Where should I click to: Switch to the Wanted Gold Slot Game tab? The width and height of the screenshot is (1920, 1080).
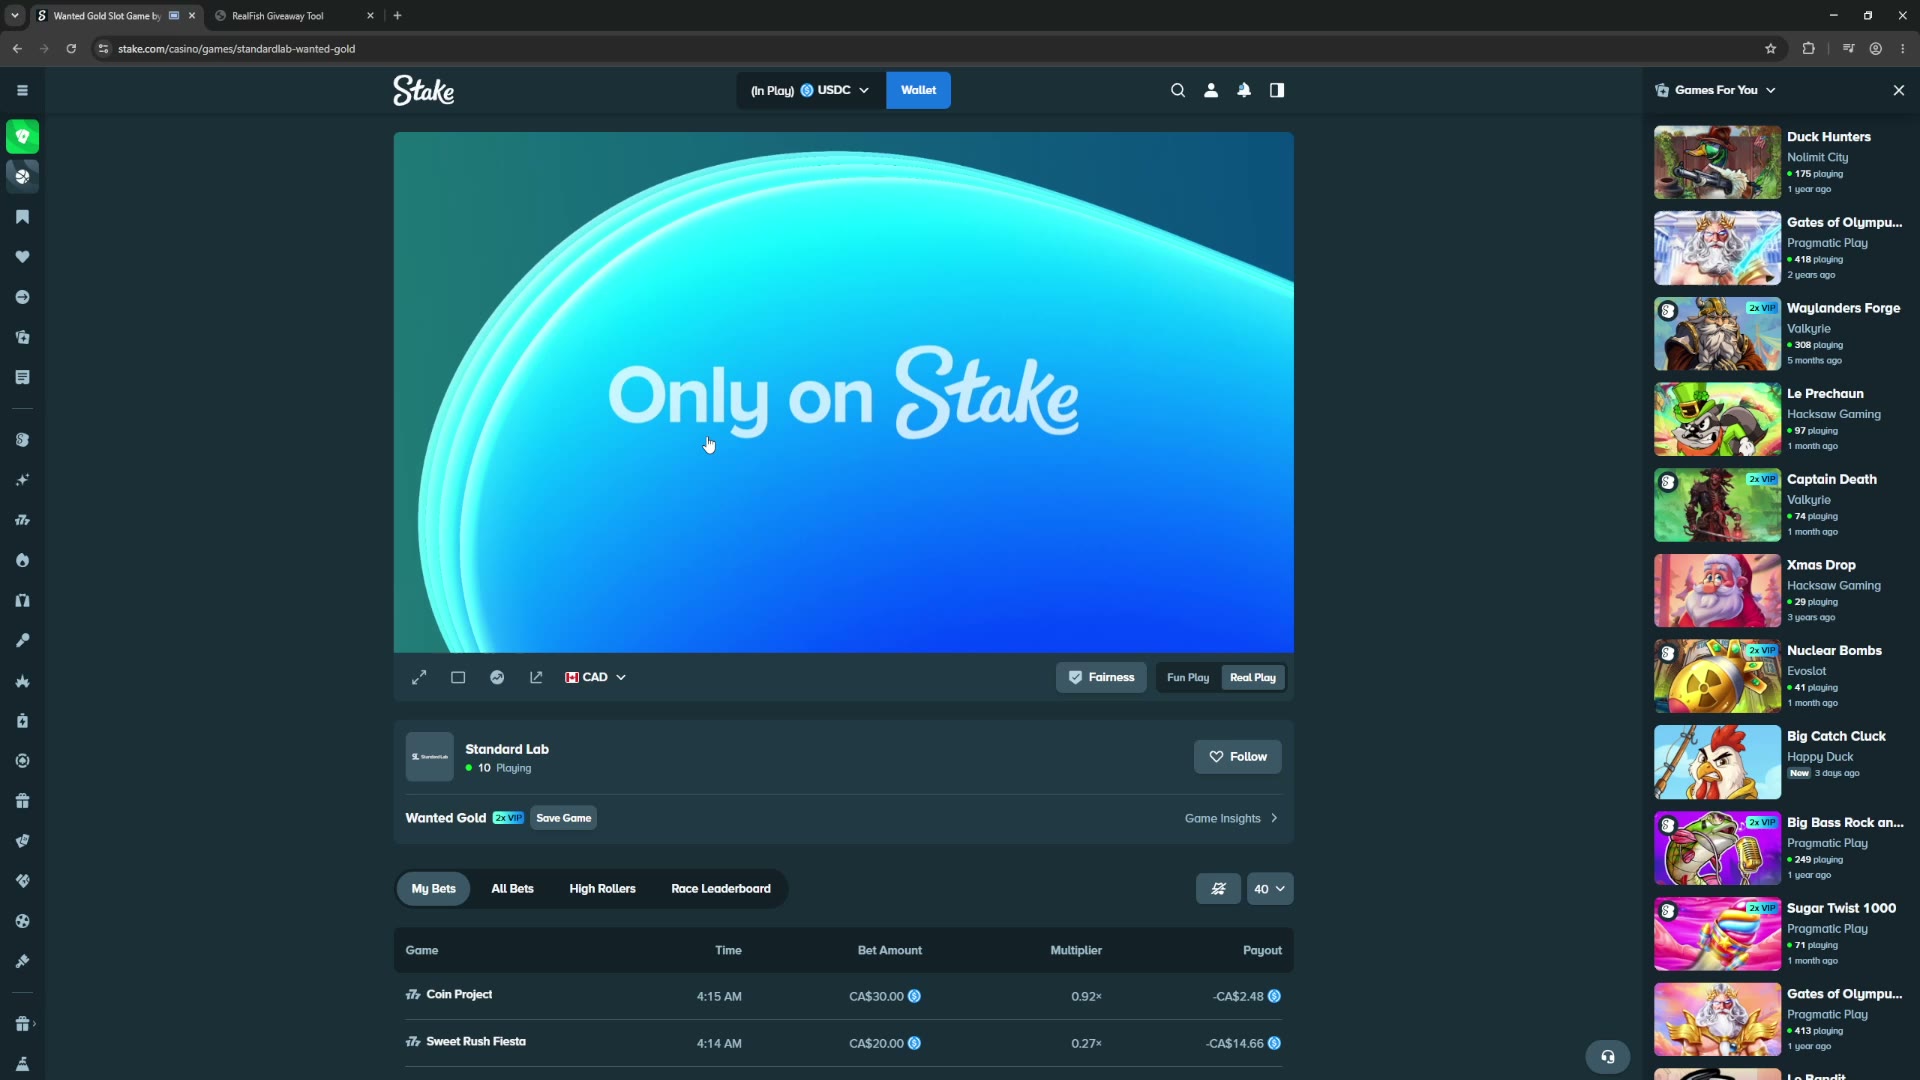(105, 15)
